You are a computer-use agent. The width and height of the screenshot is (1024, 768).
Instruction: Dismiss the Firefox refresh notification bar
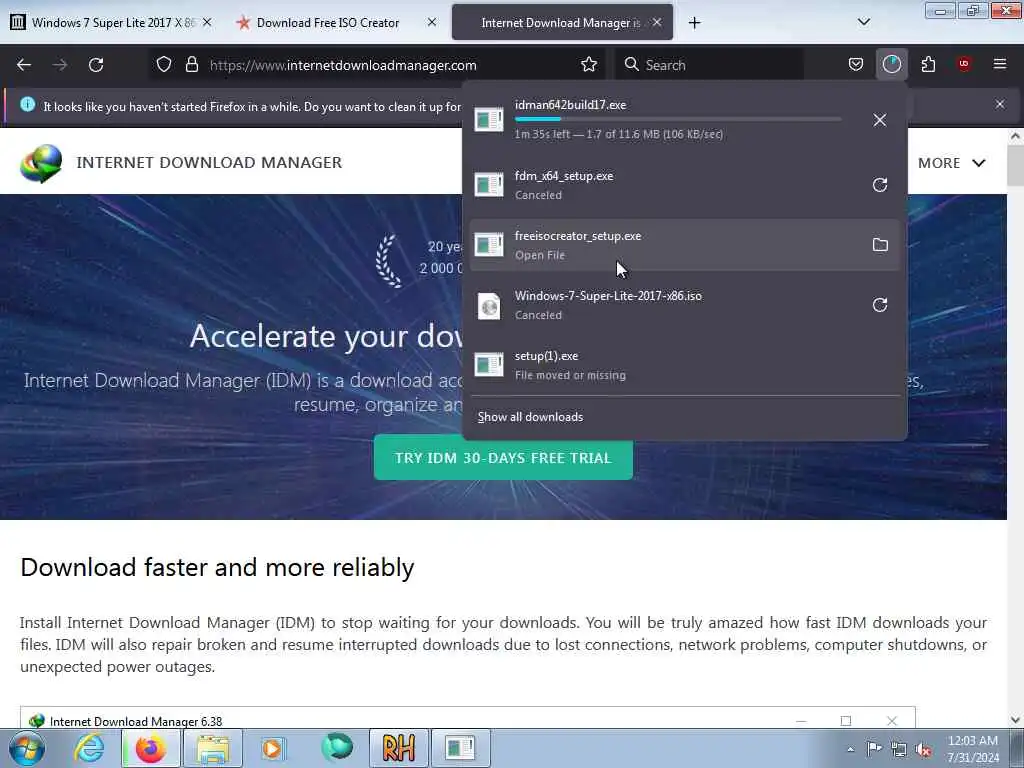pyautogui.click(x=1000, y=104)
